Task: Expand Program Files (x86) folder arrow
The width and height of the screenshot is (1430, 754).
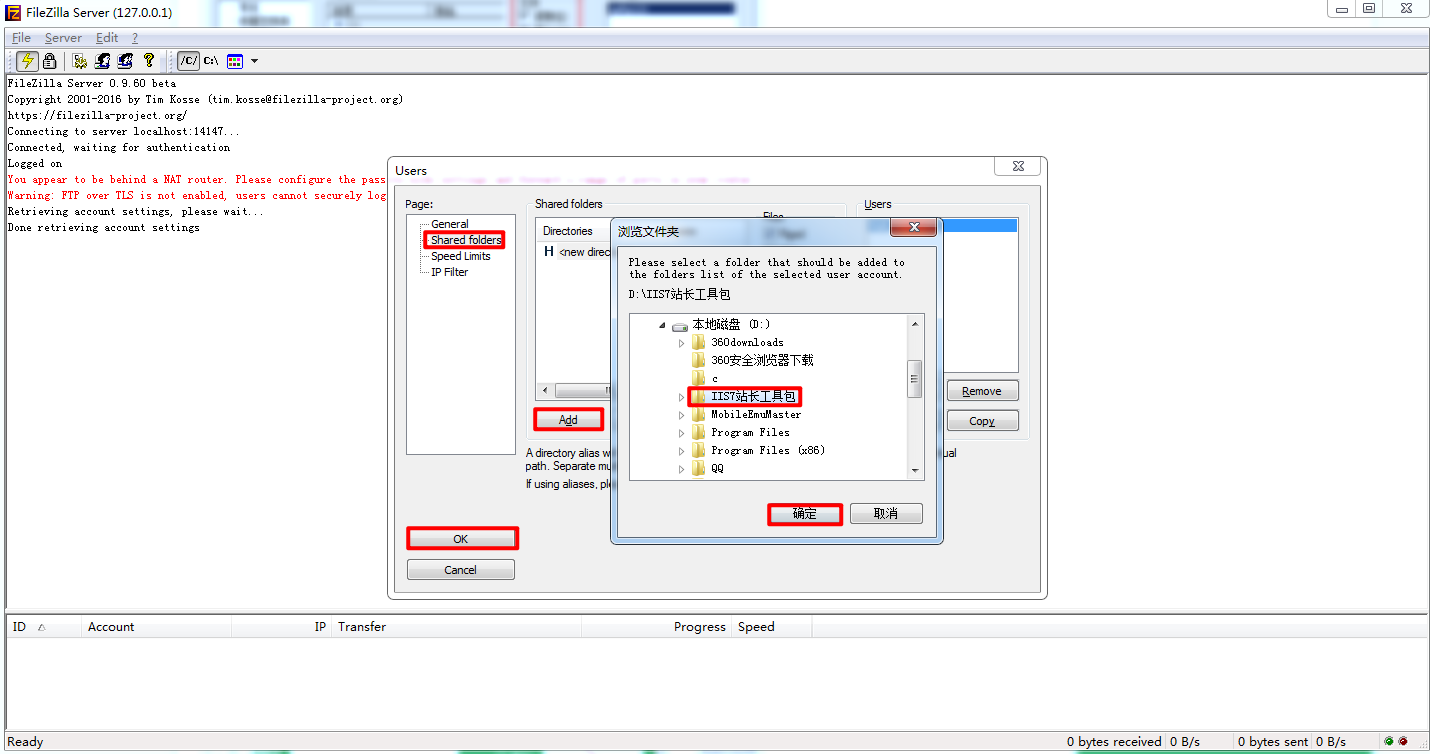Action: pyautogui.click(x=682, y=450)
